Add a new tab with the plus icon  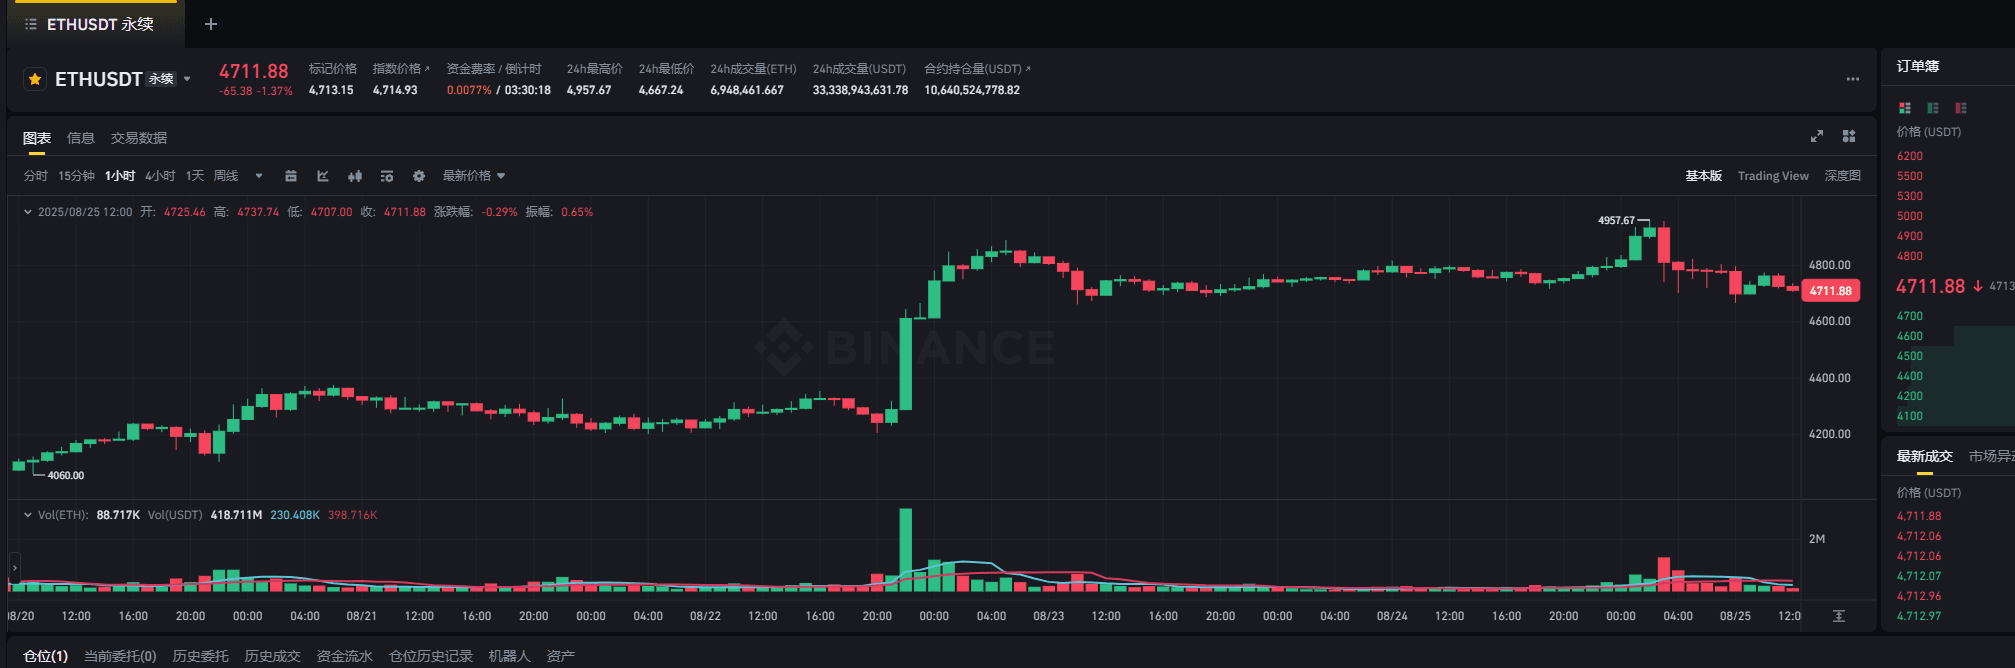click(211, 24)
